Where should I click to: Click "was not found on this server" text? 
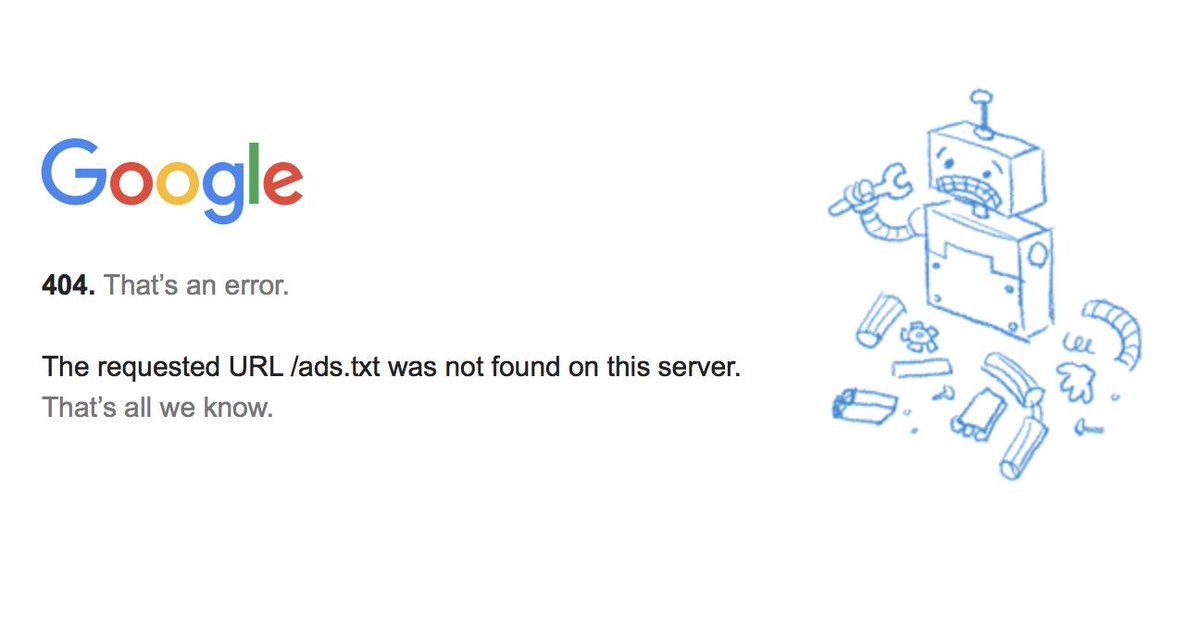coord(565,367)
